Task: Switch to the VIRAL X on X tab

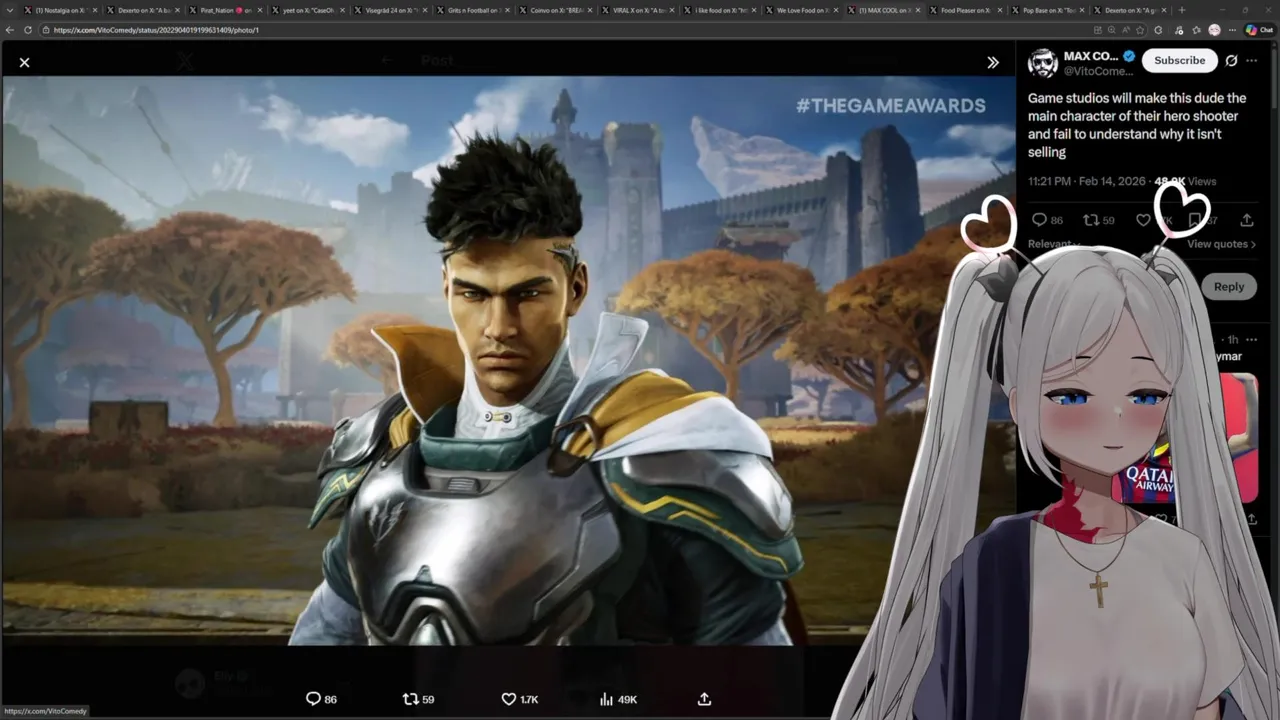Action: pyautogui.click(x=637, y=10)
